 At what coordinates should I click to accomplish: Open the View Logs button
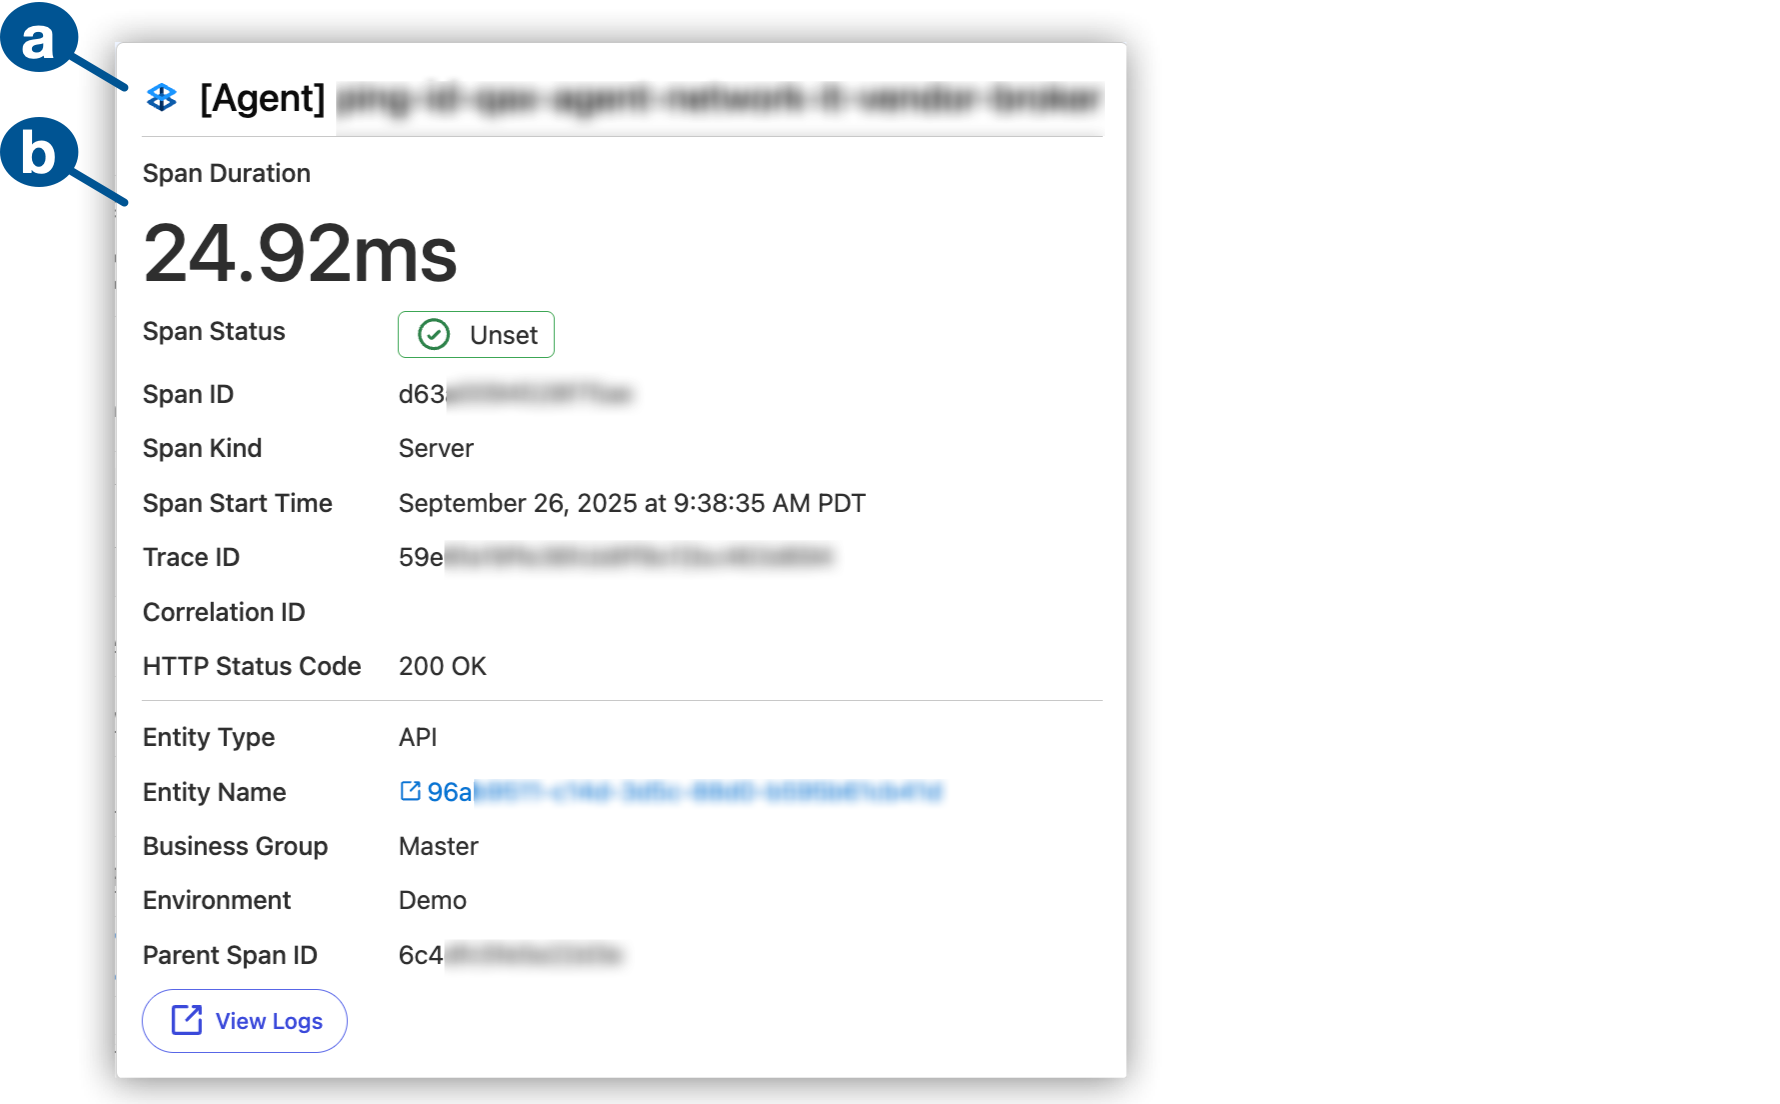(x=245, y=1021)
